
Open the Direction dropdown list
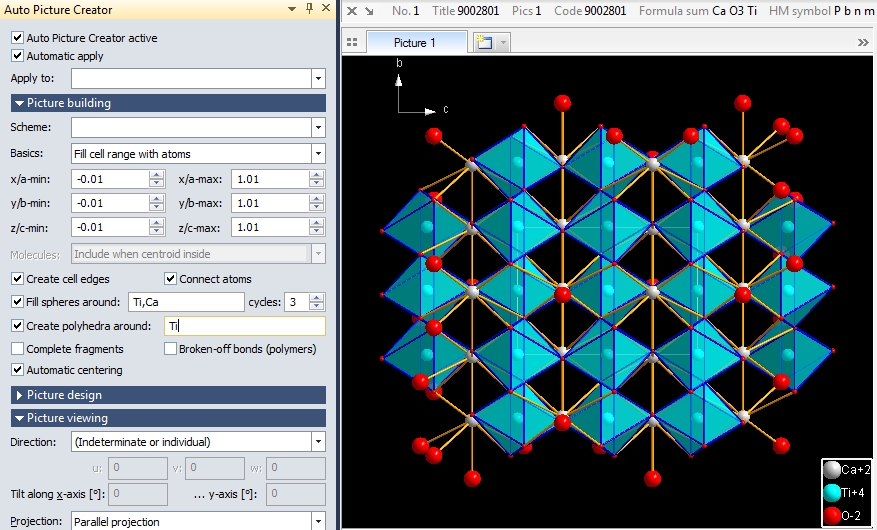(318, 441)
